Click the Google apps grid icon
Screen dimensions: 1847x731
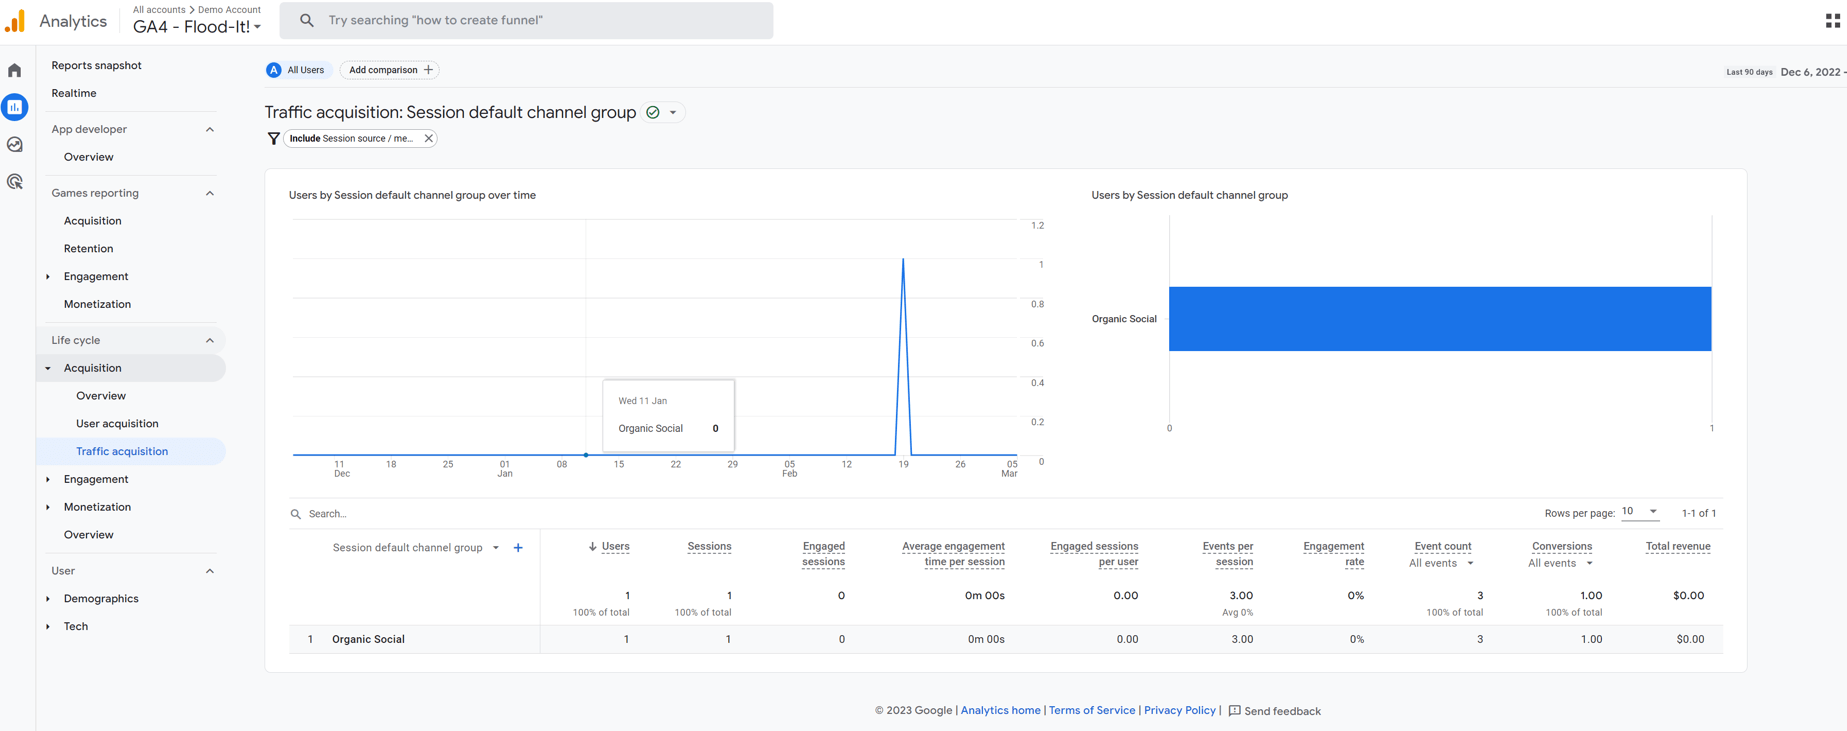(1832, 21)
